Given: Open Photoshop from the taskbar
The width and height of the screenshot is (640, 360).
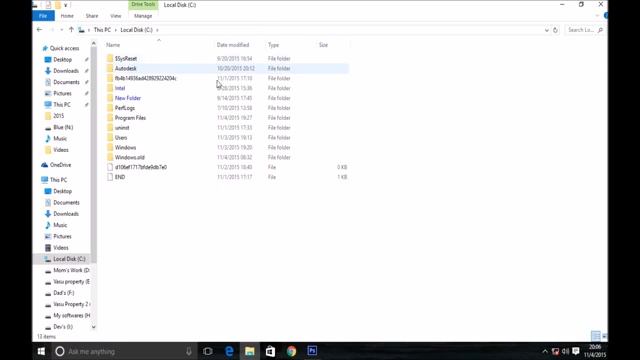Looking at the screenshot, I should point(312,351).
